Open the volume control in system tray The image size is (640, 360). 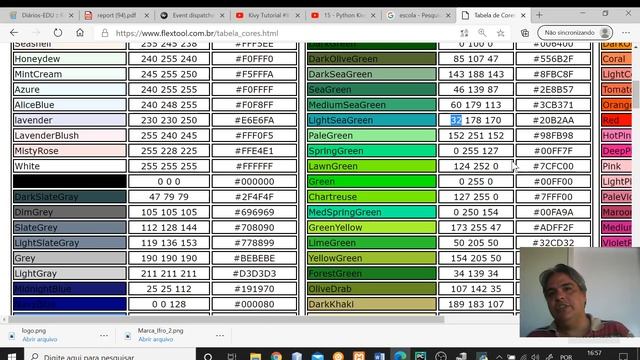coord(535,357)
